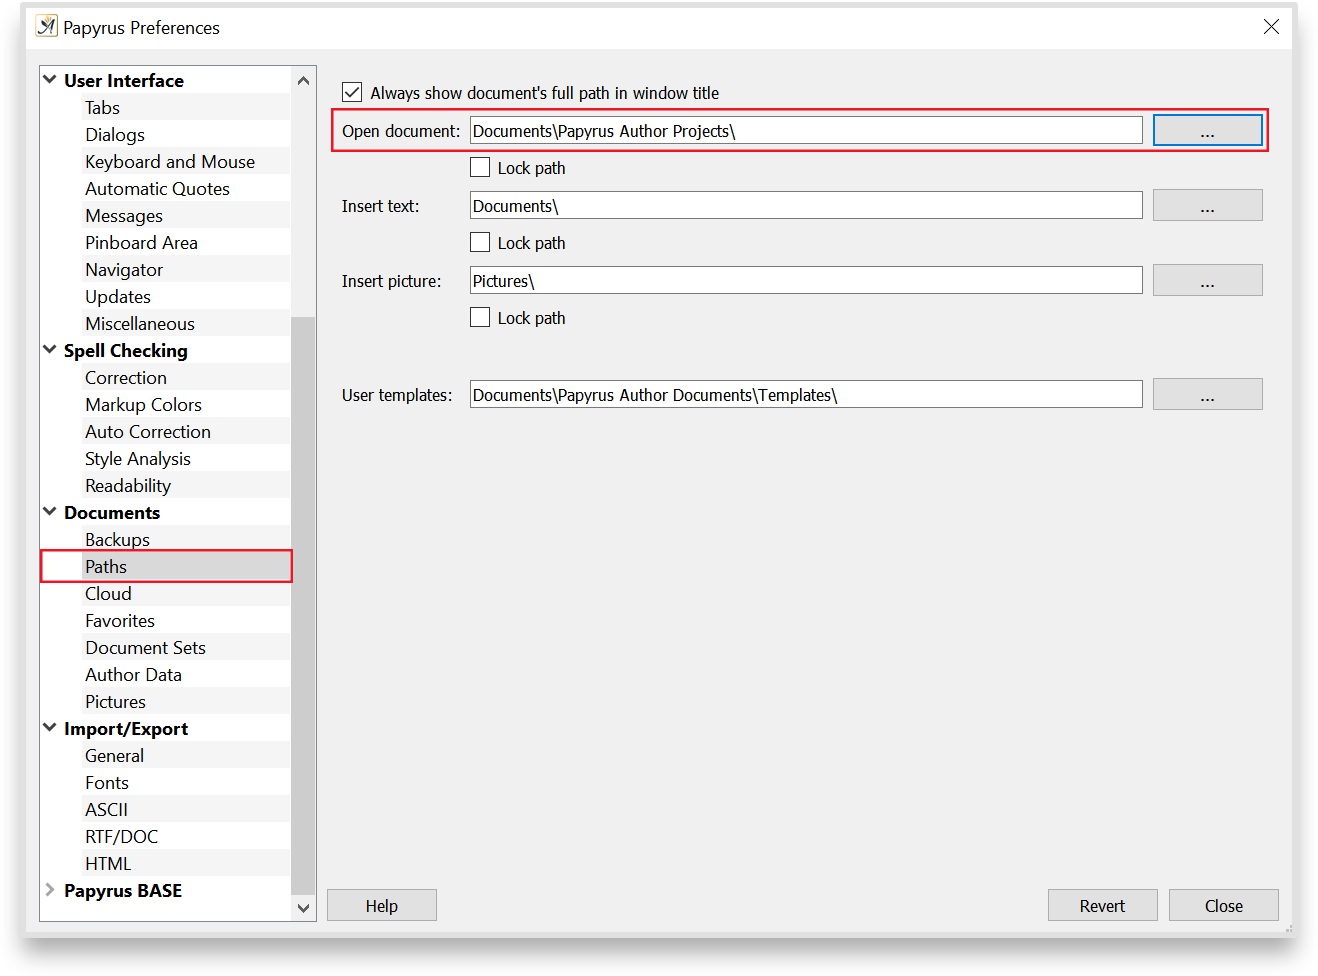Collapse the Documents tree section

click(50, 511)
